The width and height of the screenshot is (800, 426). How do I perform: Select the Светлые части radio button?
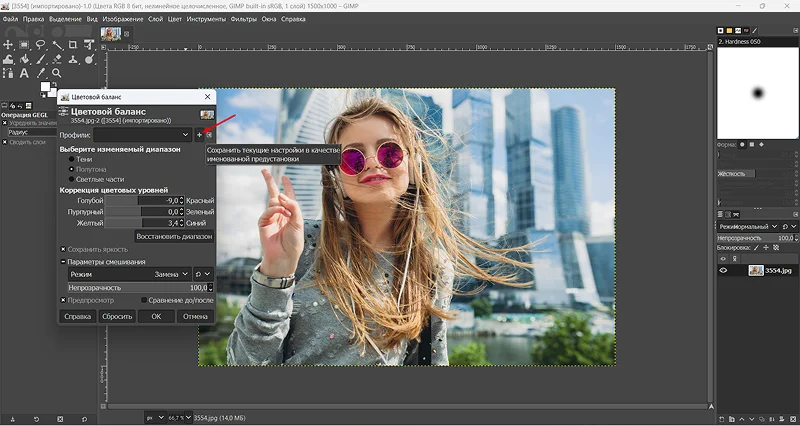point(71,179)
